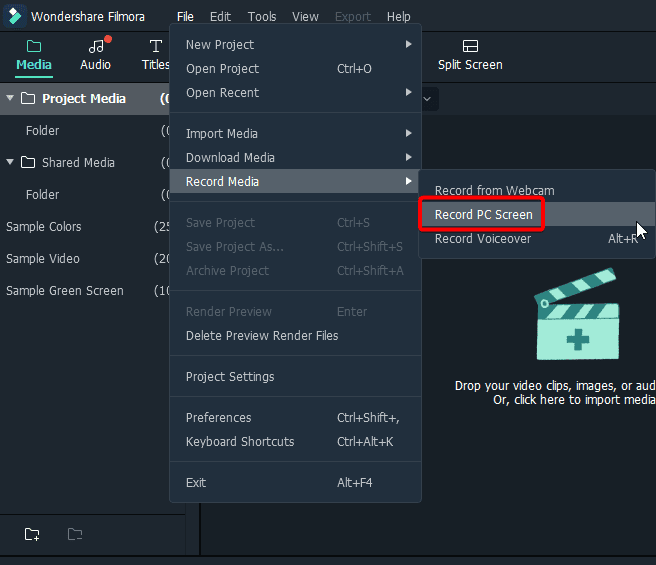Click the delete folder icon

click(x=75, y=534)
